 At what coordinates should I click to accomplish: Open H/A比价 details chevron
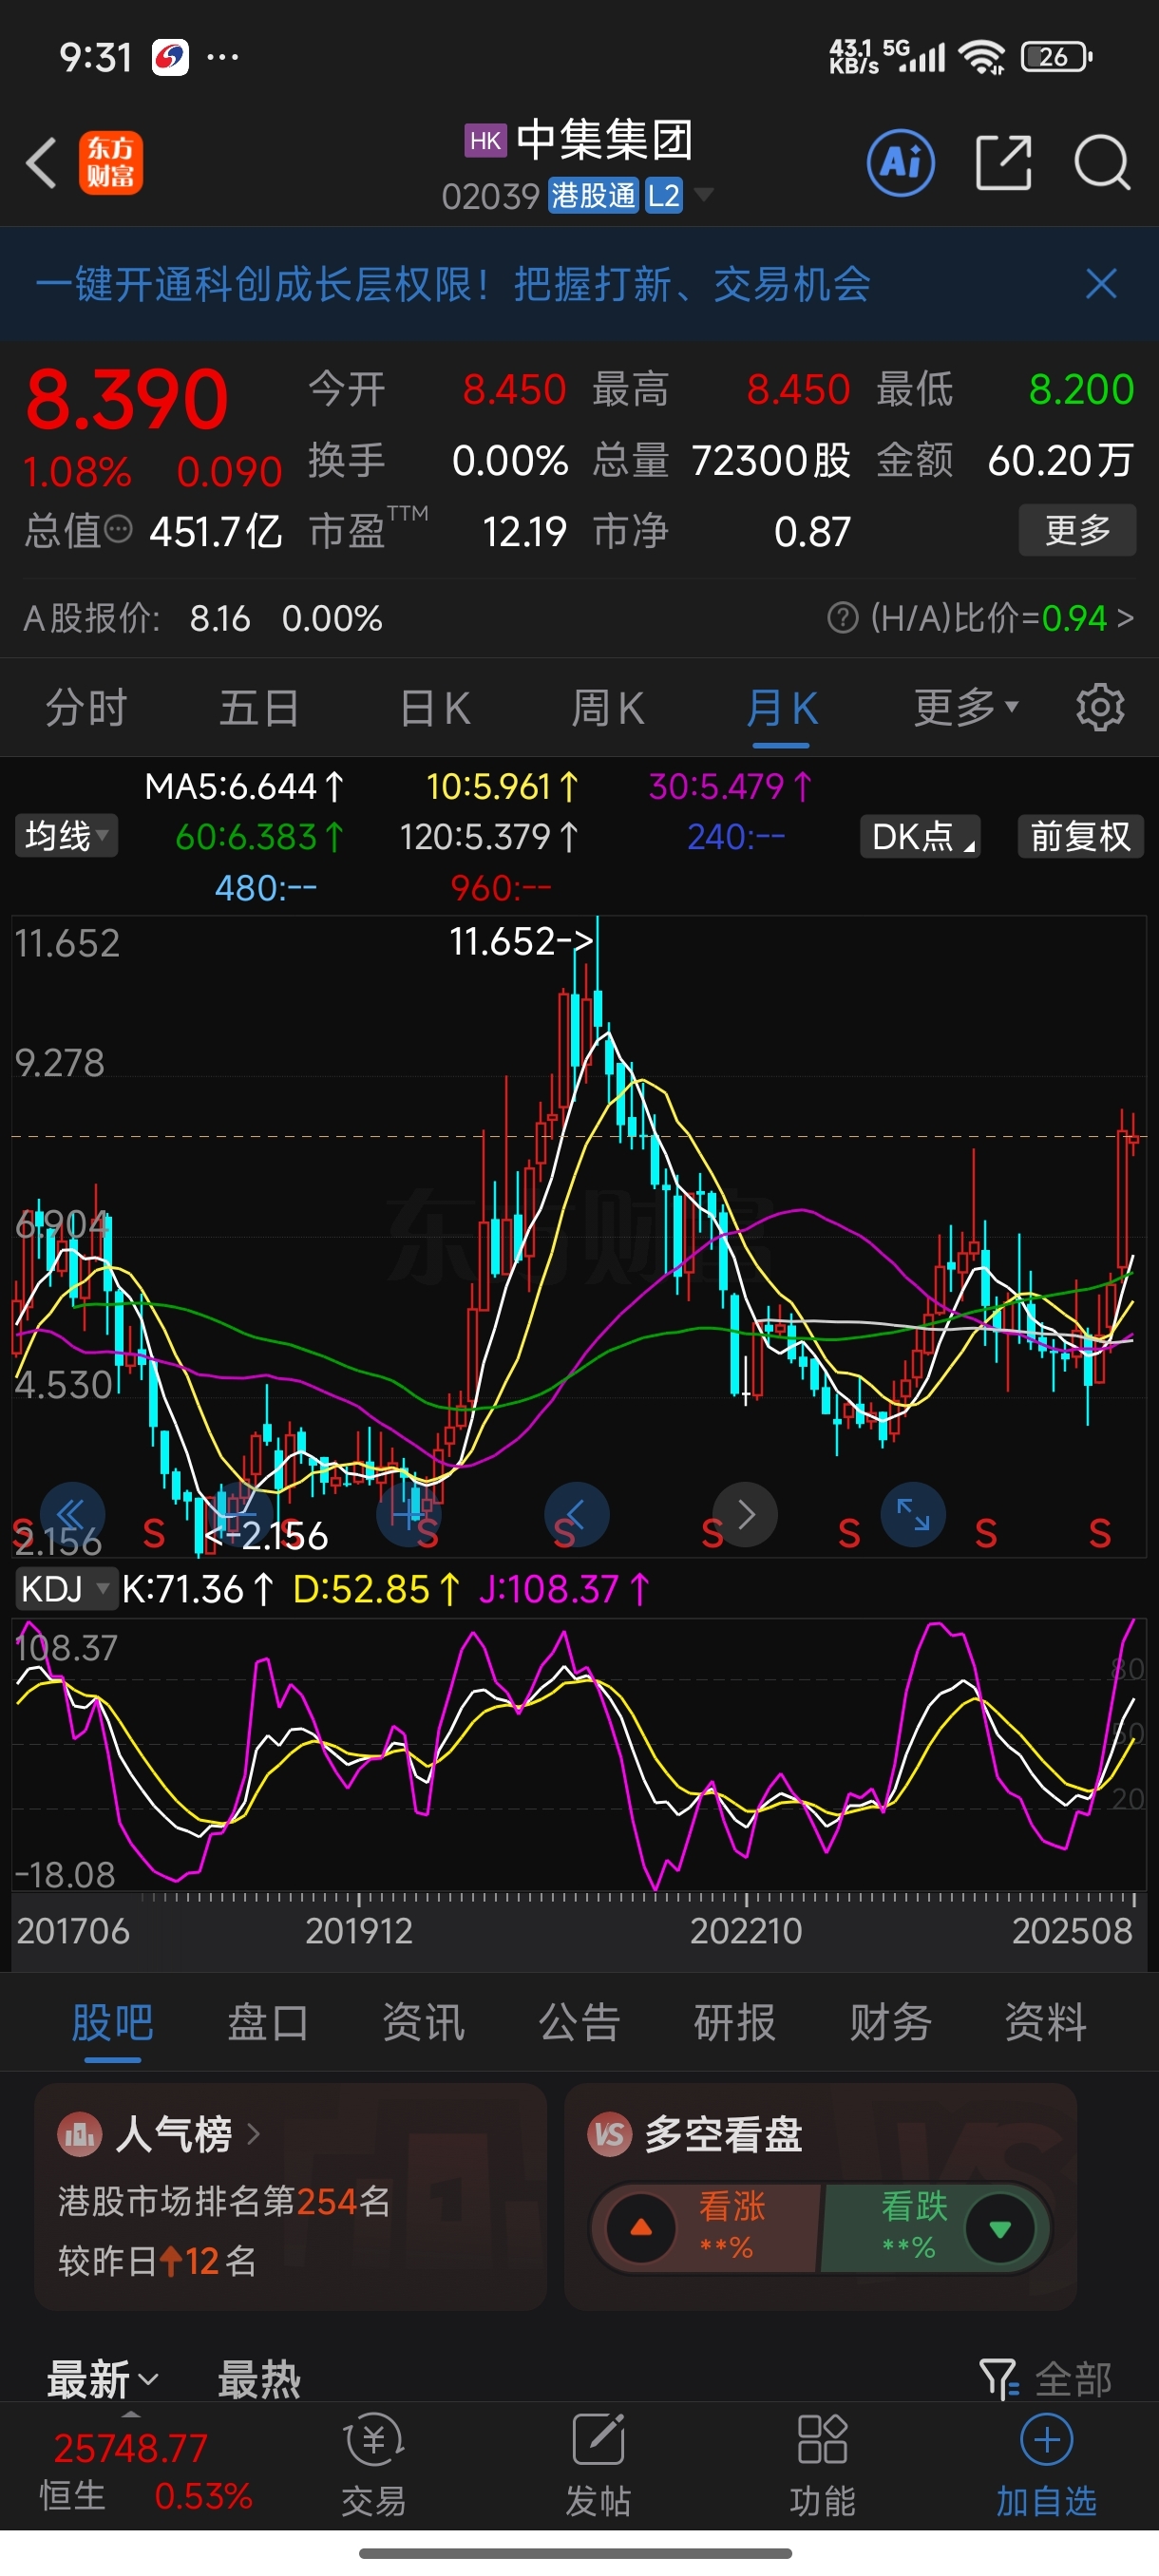pos(1126,618)
